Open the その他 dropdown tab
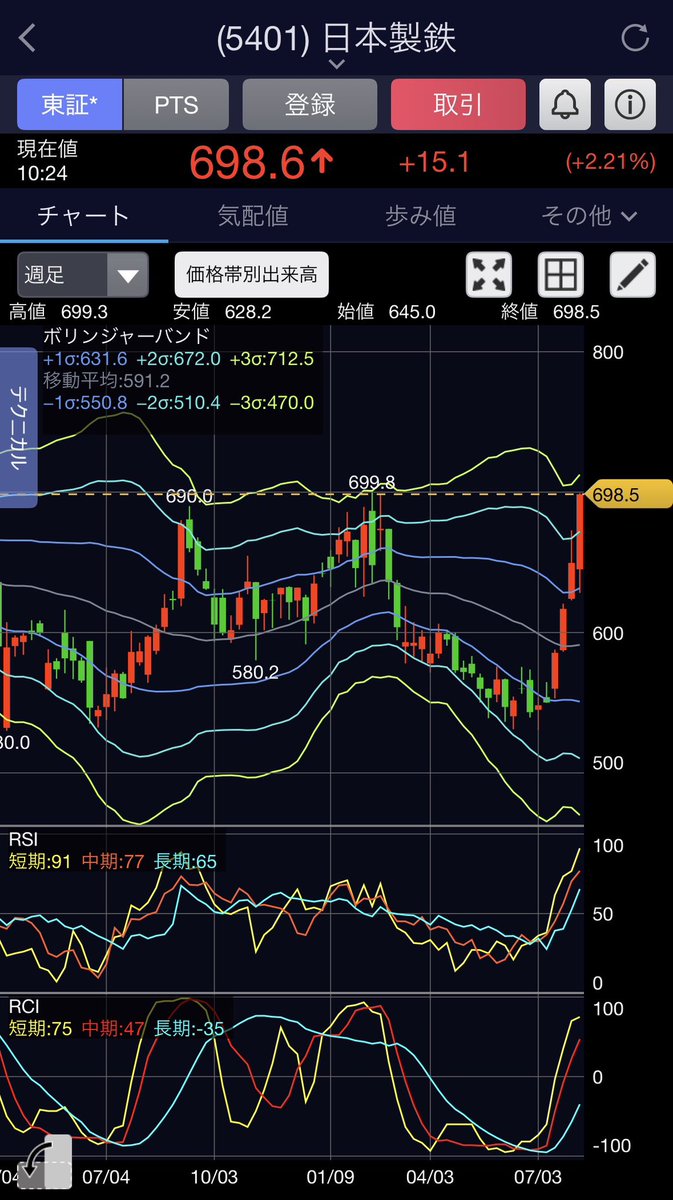 [x=589, y=215]
